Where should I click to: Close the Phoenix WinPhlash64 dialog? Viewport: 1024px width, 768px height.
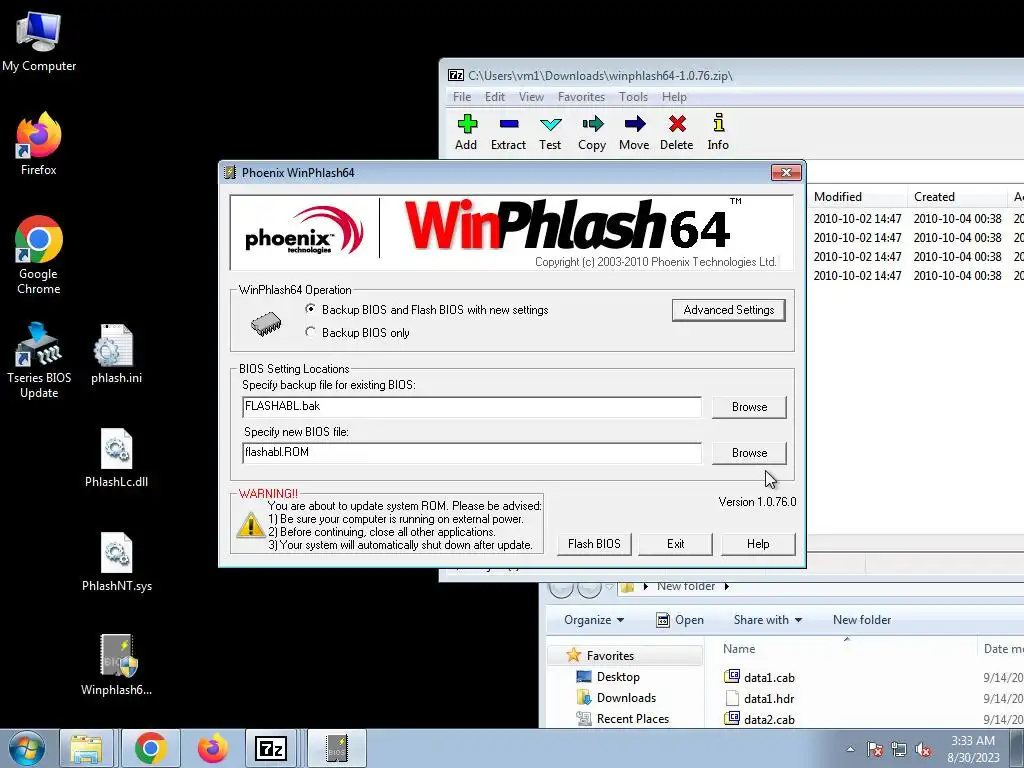pos(786,172)
